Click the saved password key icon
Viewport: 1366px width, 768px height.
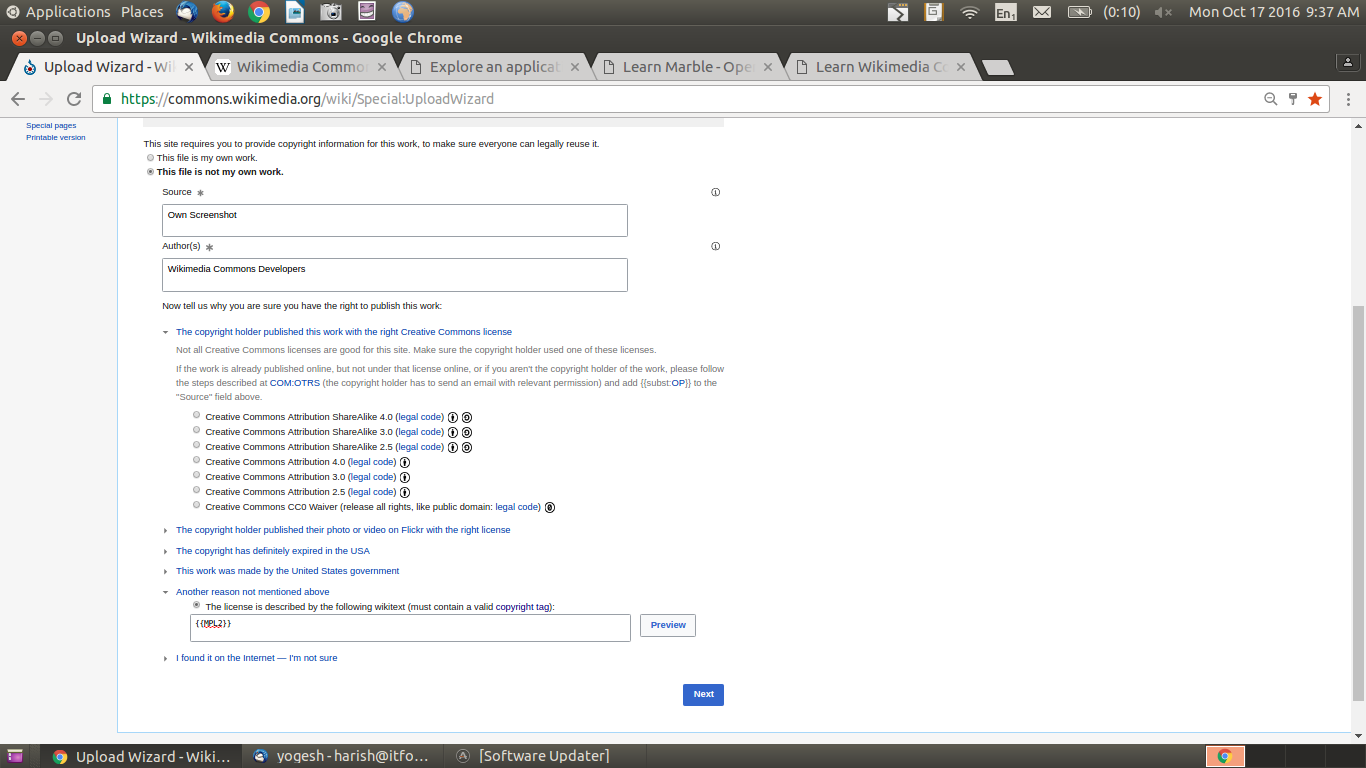point(1293,99)
